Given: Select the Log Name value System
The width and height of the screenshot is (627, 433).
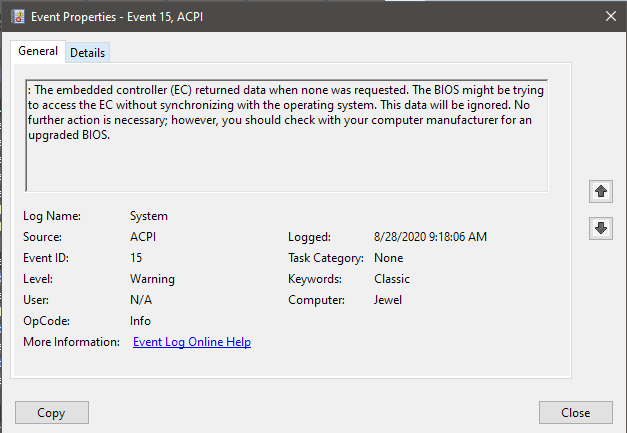Looking at the screenshot, I should click(149, 216).
